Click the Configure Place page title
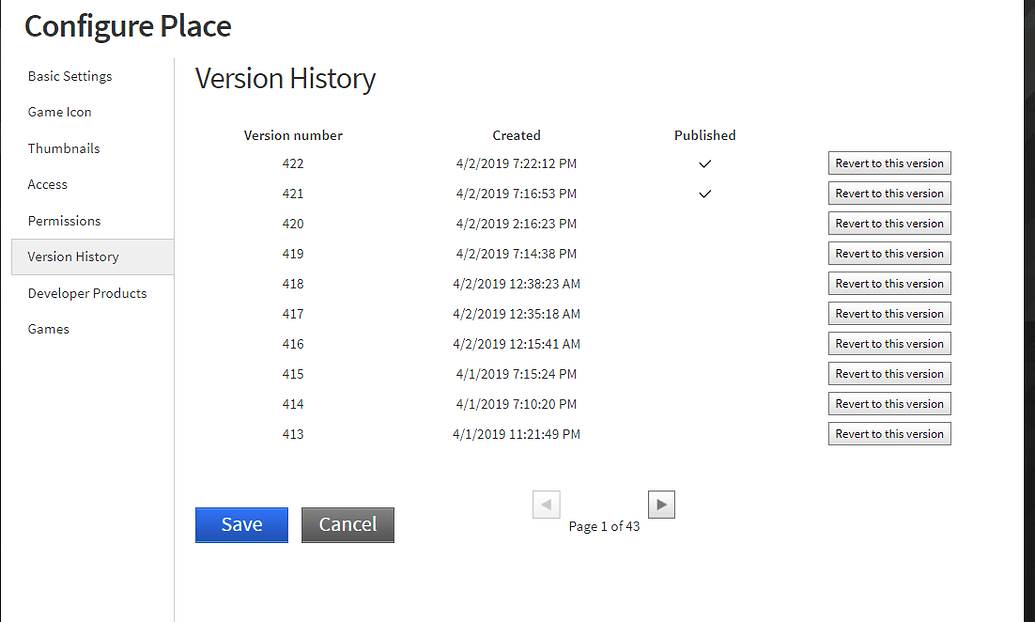The image size is (1035, 622). point(128,26)
